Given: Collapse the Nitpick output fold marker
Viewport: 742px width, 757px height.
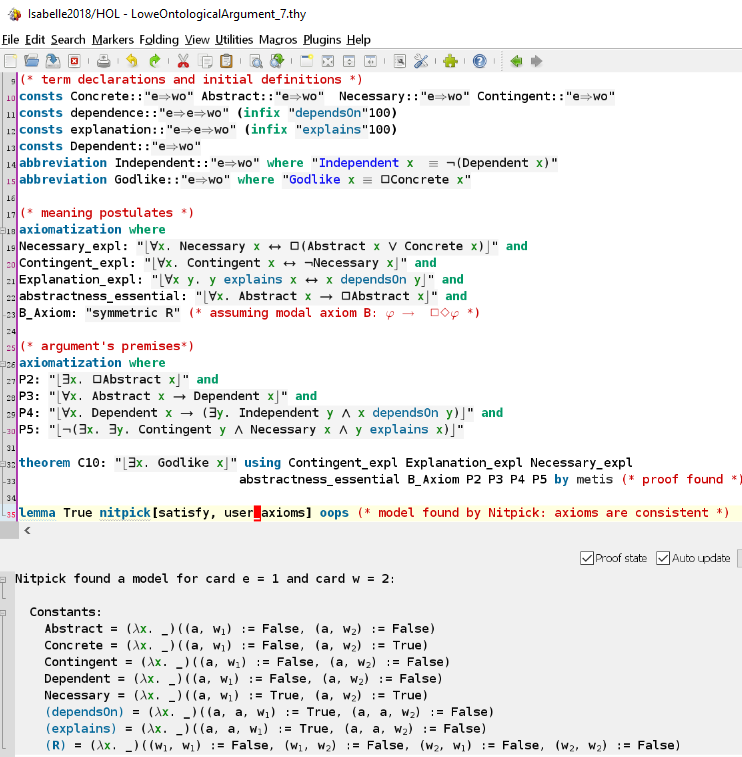Looking at the screenshot, I should pos(3,579).
